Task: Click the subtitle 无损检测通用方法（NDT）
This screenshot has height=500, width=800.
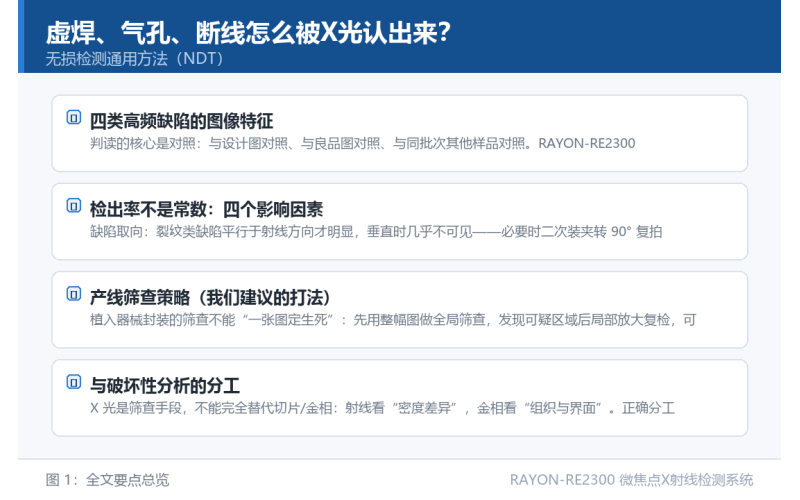Action: pos(135,59)
